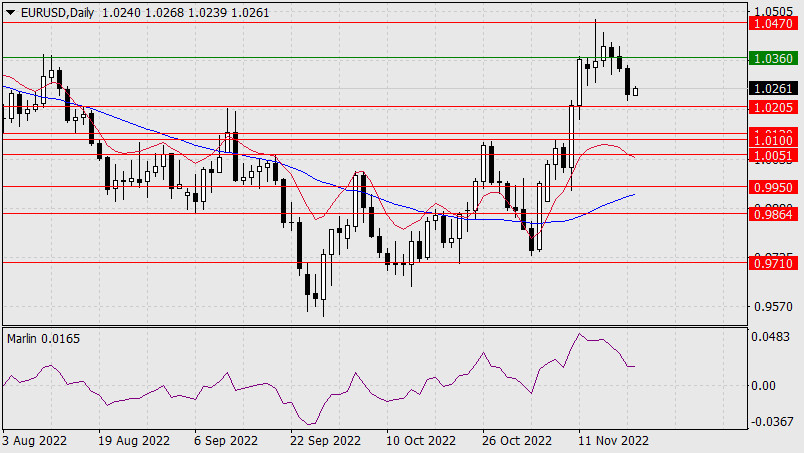
Task: Select the 1.0100 red price level label
Action: (773, 141)
